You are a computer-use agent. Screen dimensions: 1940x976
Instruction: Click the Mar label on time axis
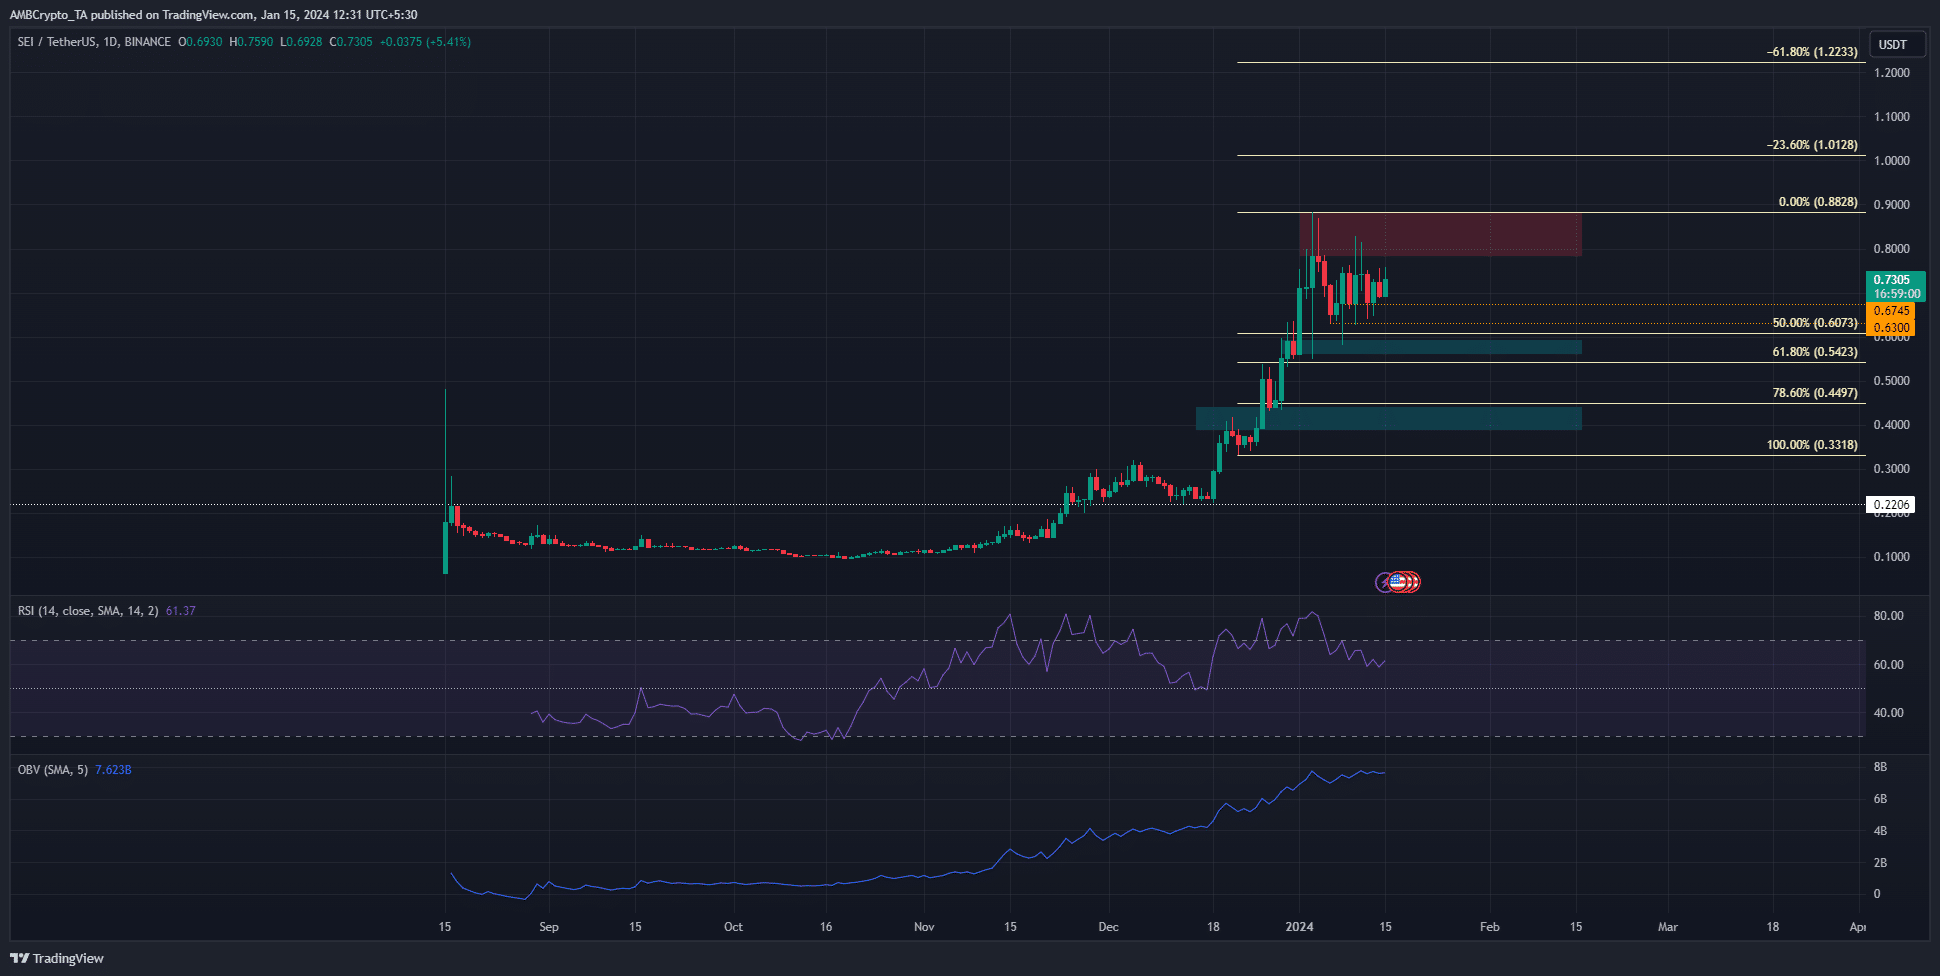[x=1668, y=927]
